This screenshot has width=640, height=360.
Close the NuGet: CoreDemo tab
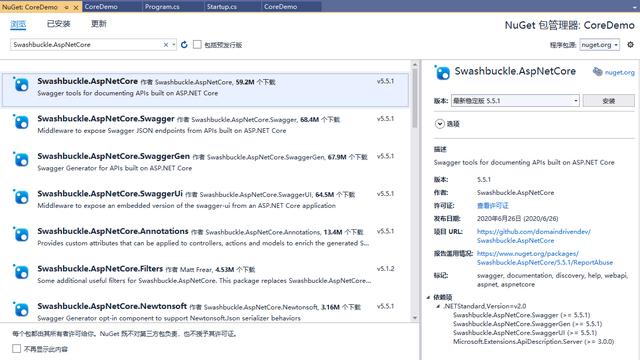[76, 7]
